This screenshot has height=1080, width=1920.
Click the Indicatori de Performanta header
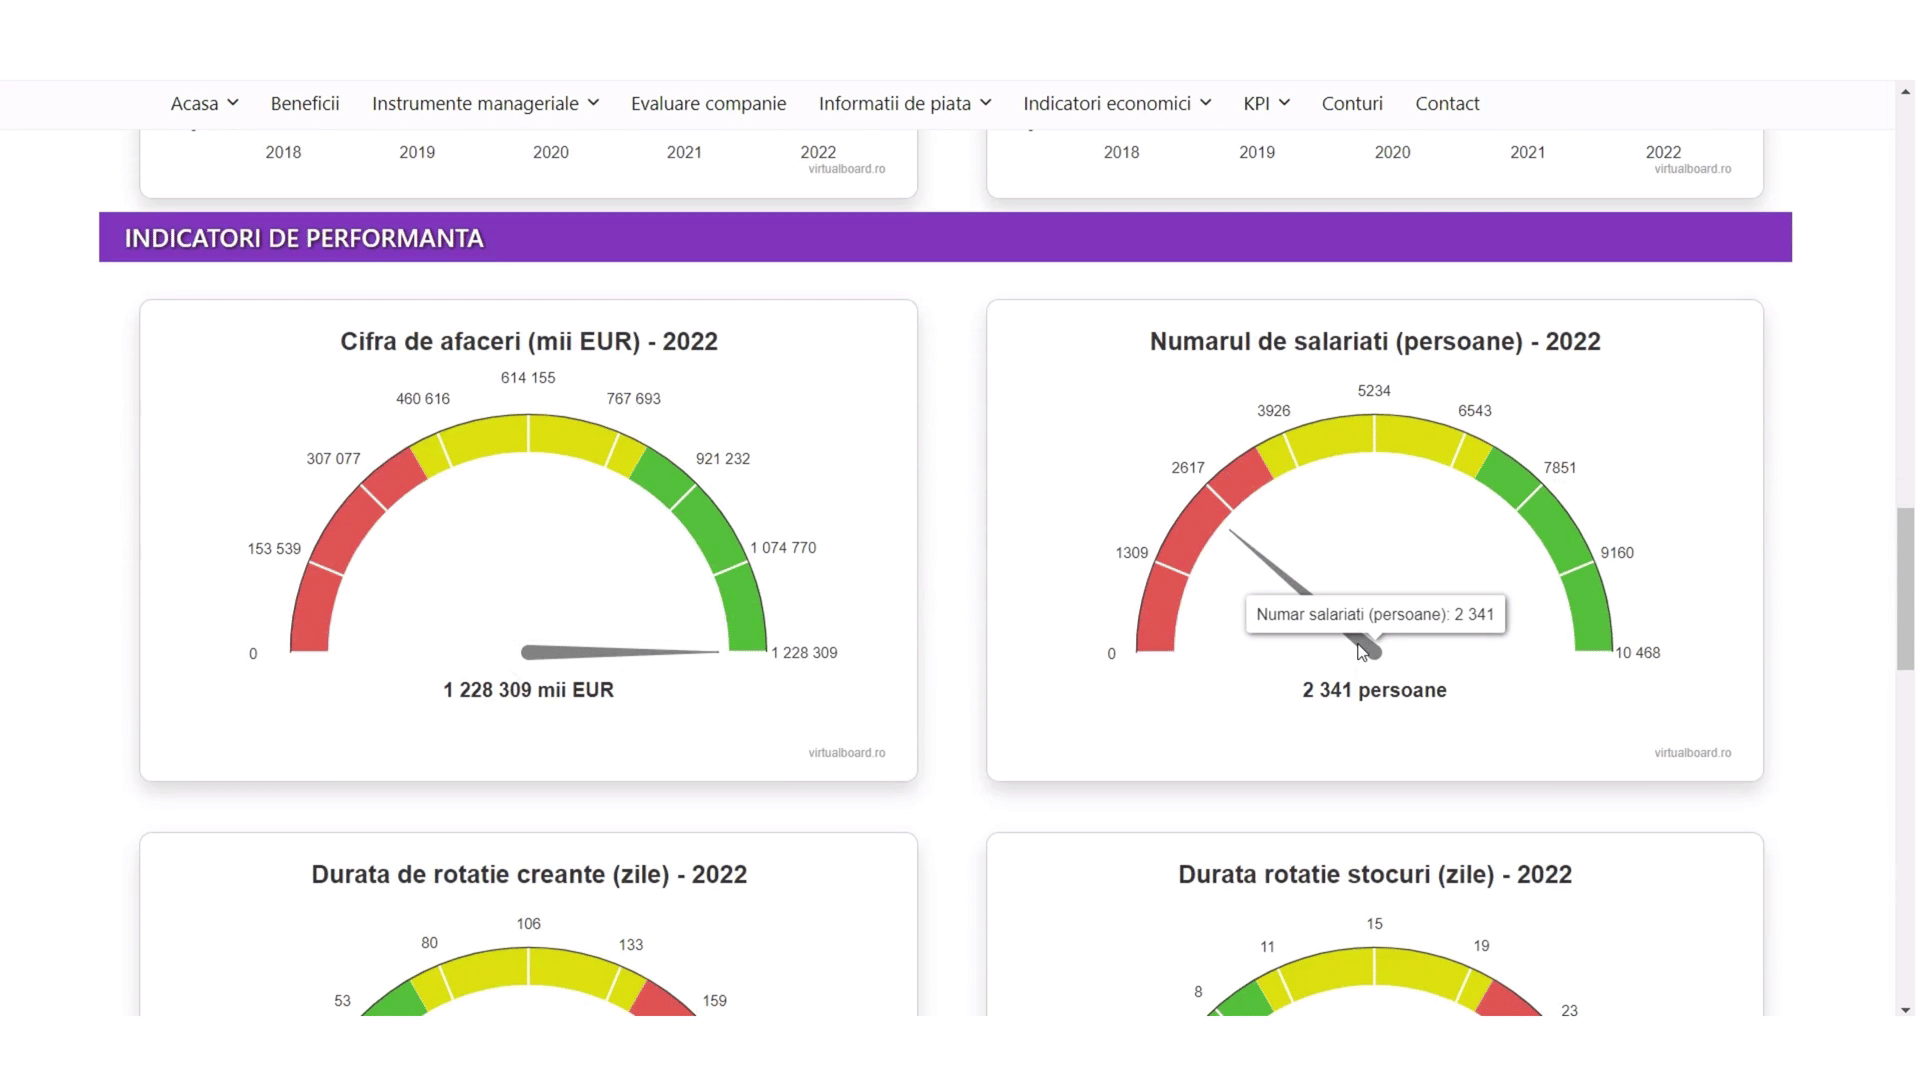(304, 238)
